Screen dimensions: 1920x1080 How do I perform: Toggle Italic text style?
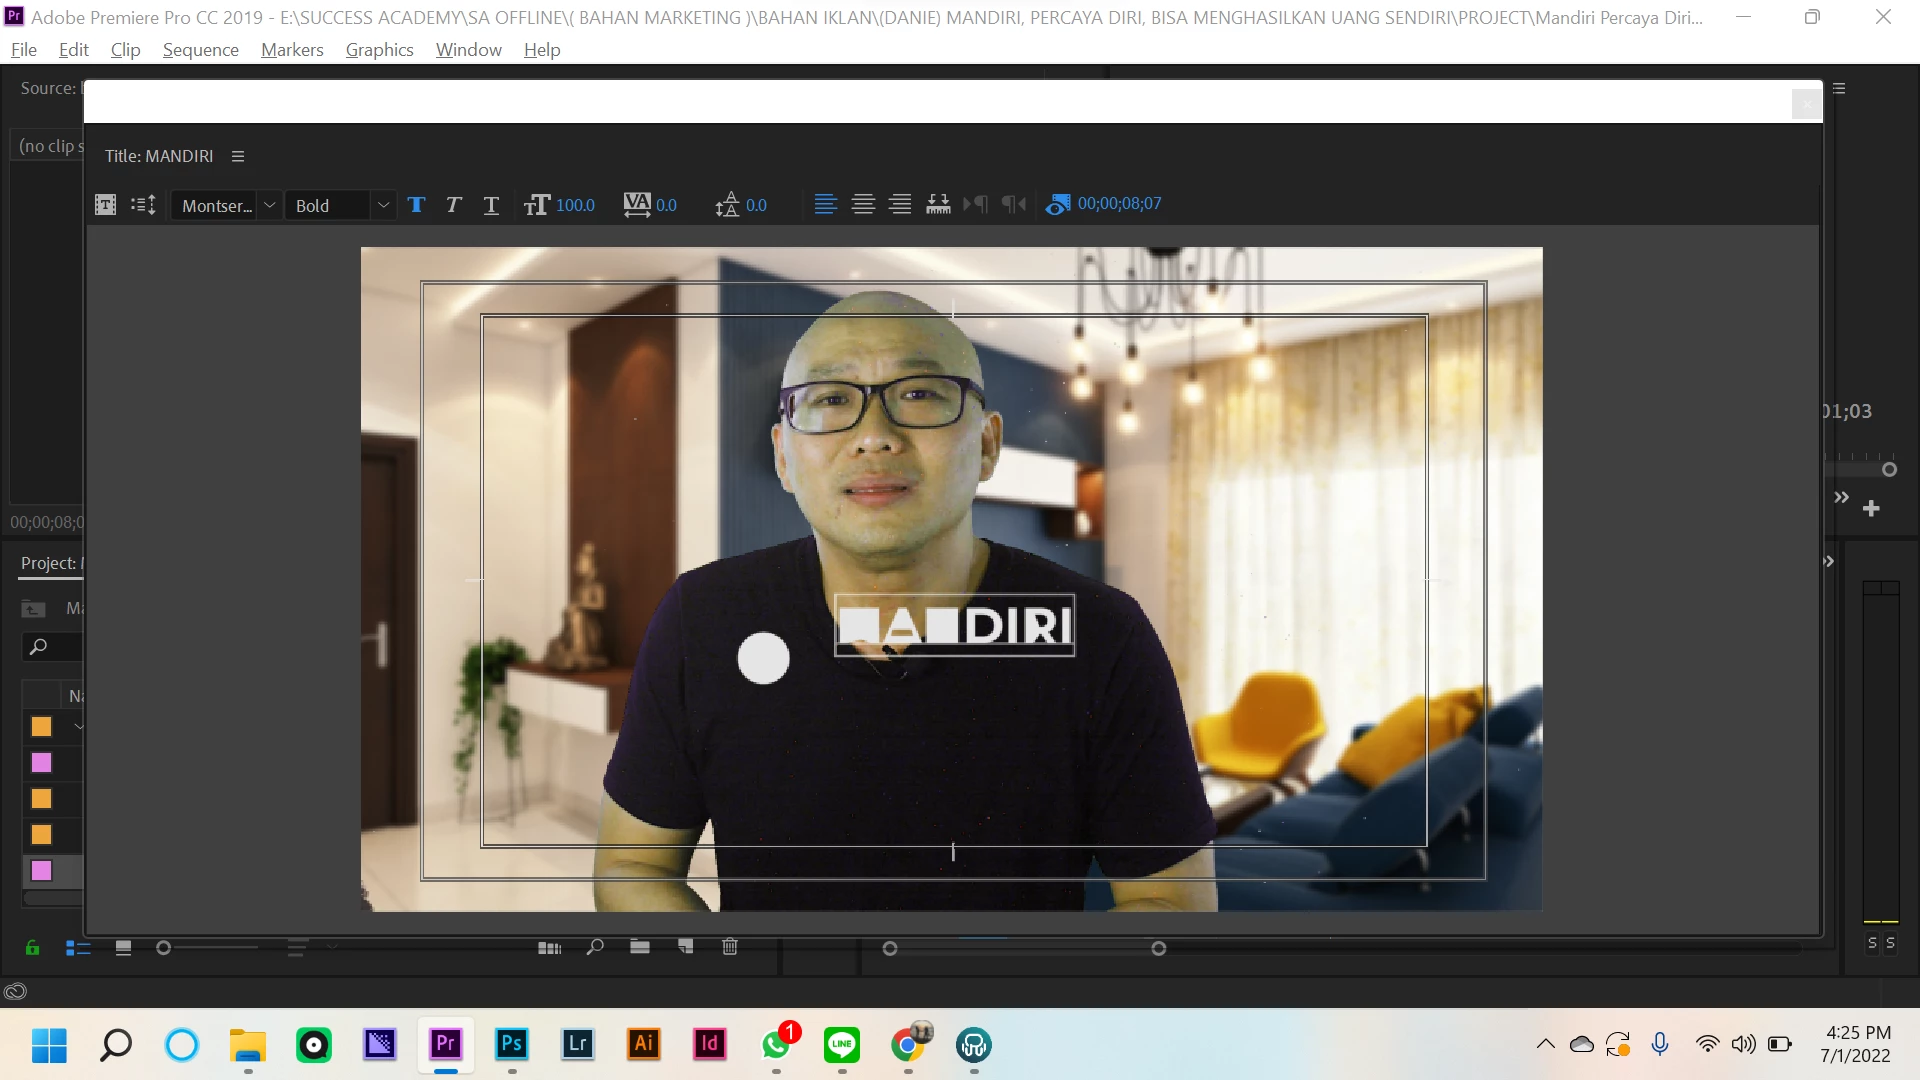click(454, 205)
